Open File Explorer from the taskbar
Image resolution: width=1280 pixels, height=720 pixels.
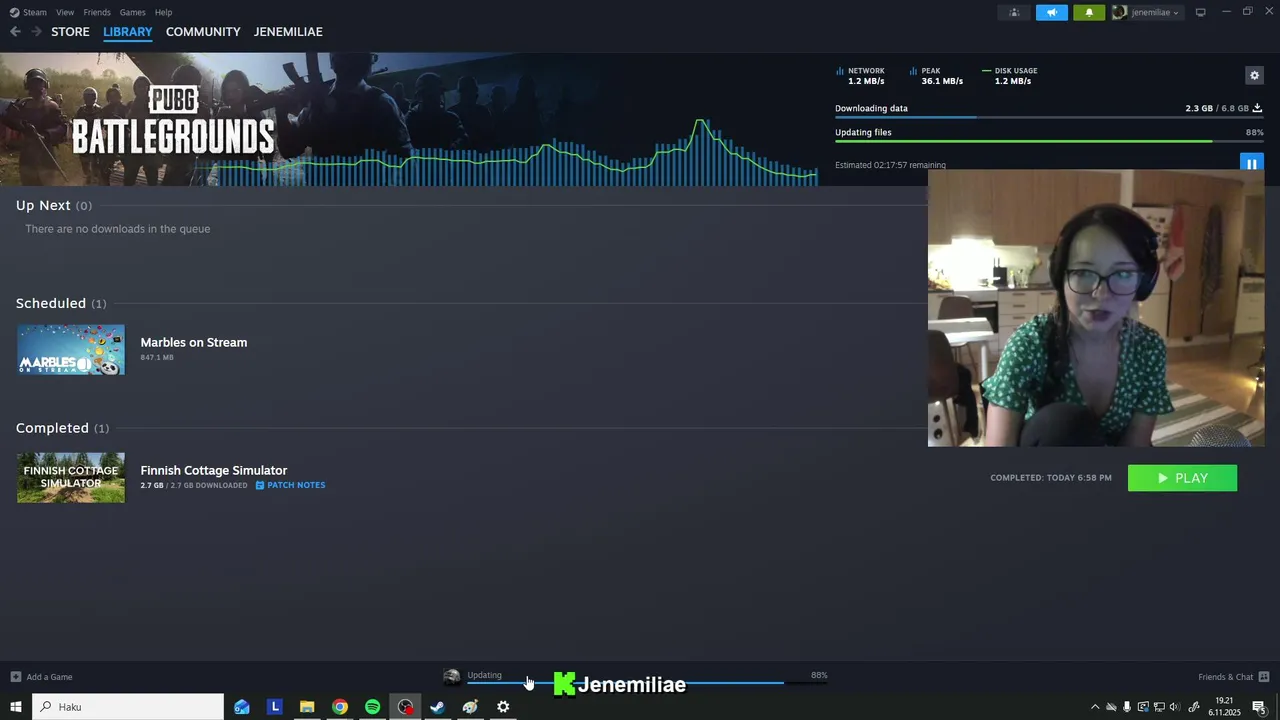[x=307, y=707]
